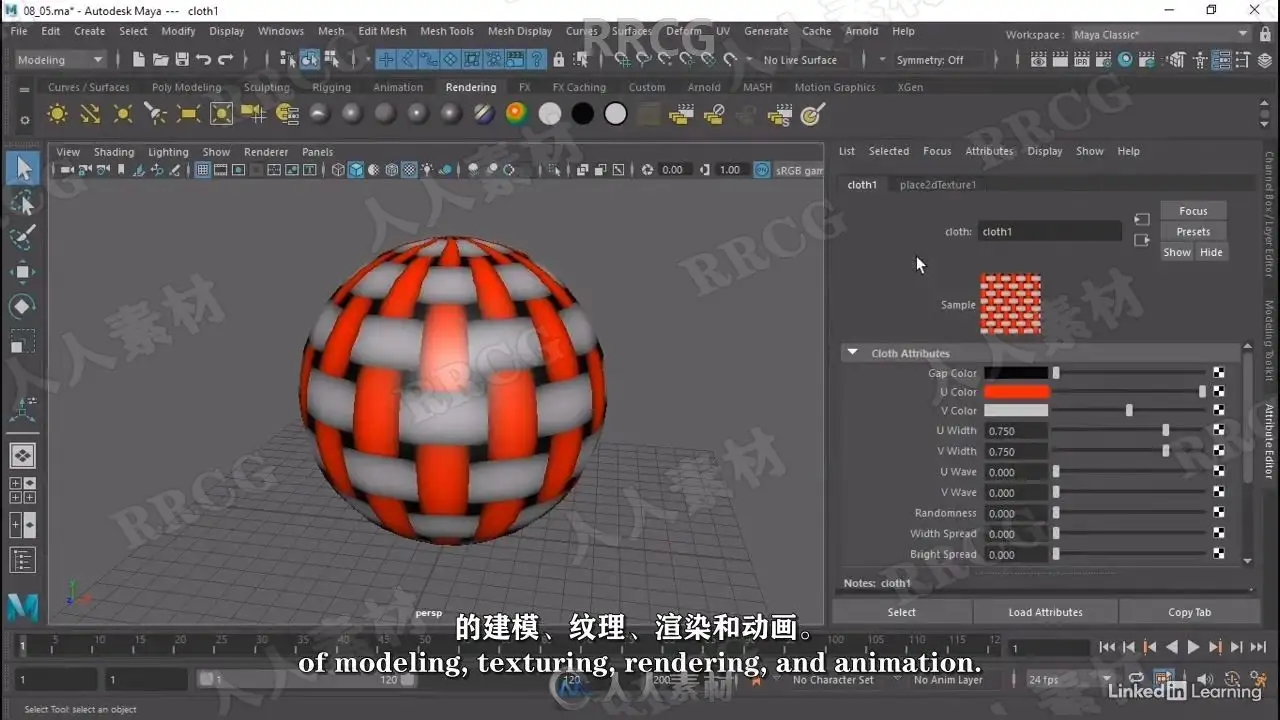Assign the ramp shader sphere icon
The height and width of the screenshot is (720, 1280).
click(517, 114)
